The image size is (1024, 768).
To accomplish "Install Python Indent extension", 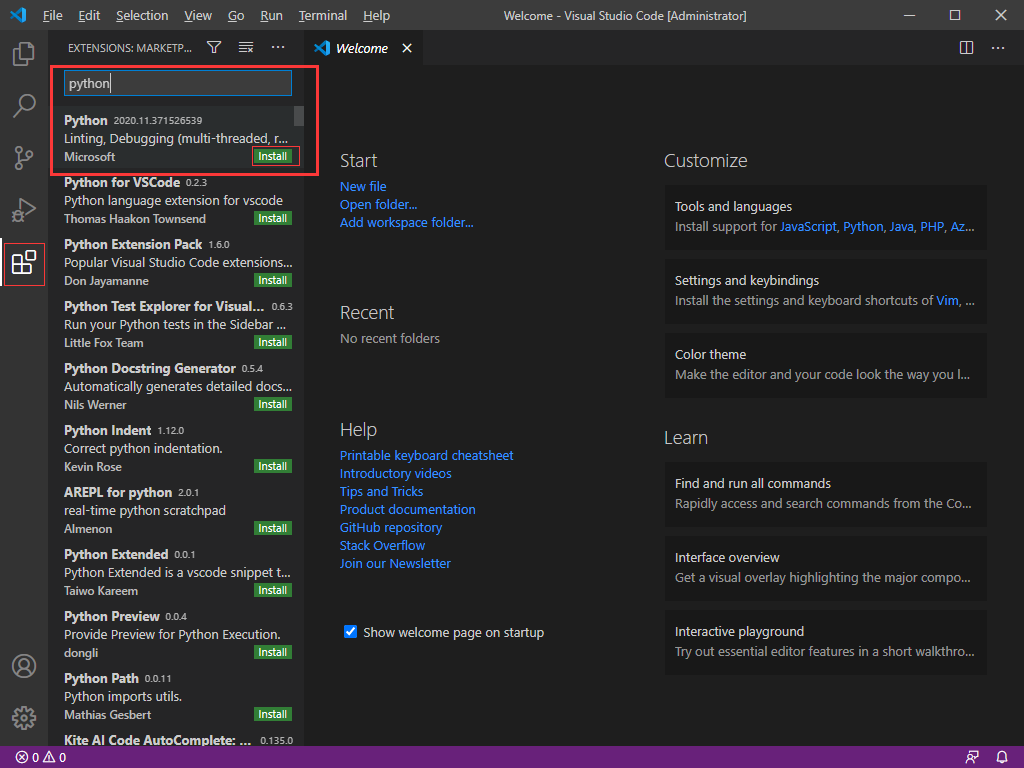I will 272,466.
